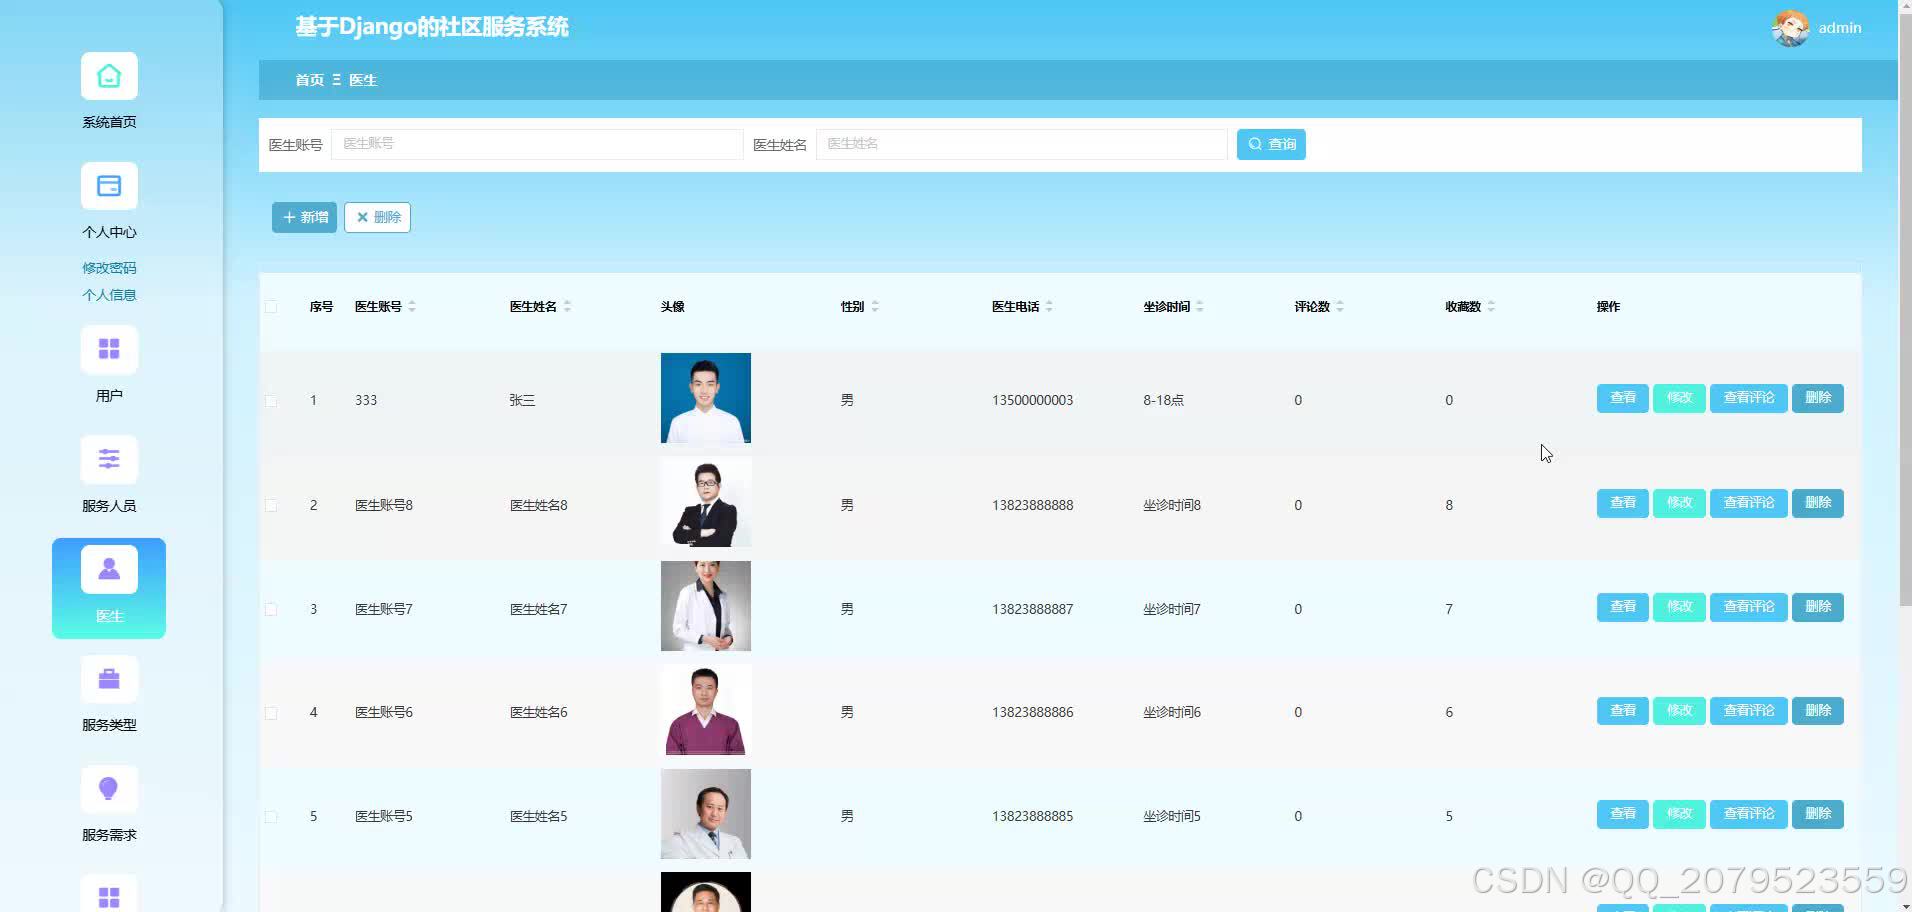The image size is (1912, 912).
Task: Sort by the 评论数 column arrows
Action: coord(1340,306)
